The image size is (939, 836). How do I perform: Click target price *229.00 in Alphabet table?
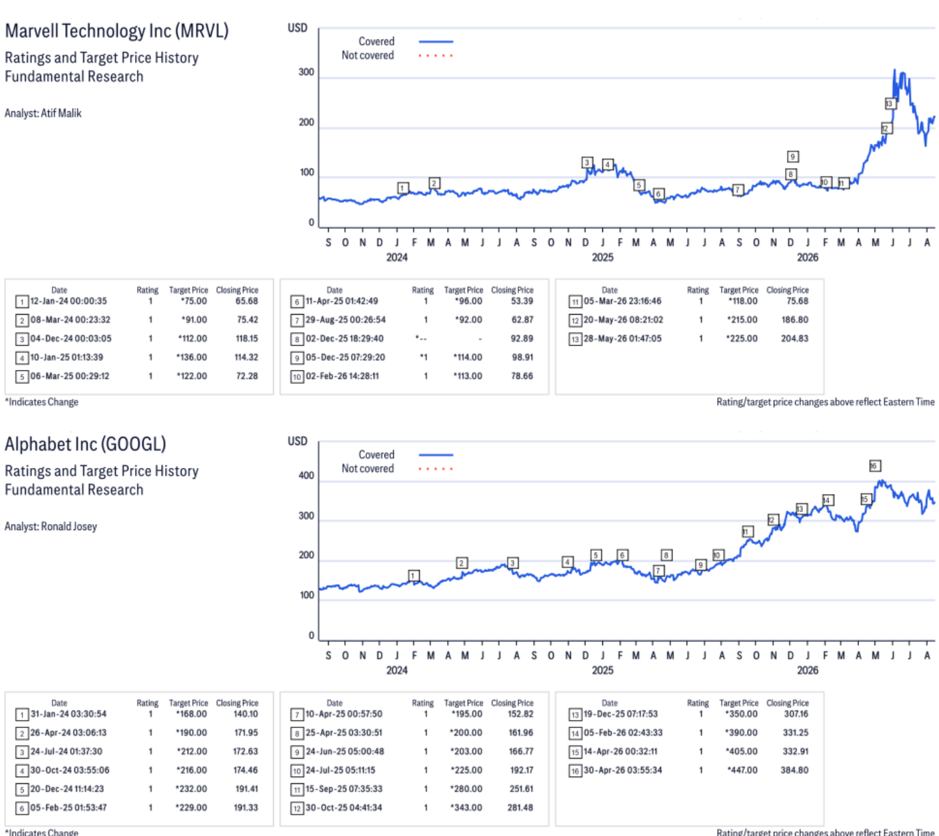(x=192, y=808)
